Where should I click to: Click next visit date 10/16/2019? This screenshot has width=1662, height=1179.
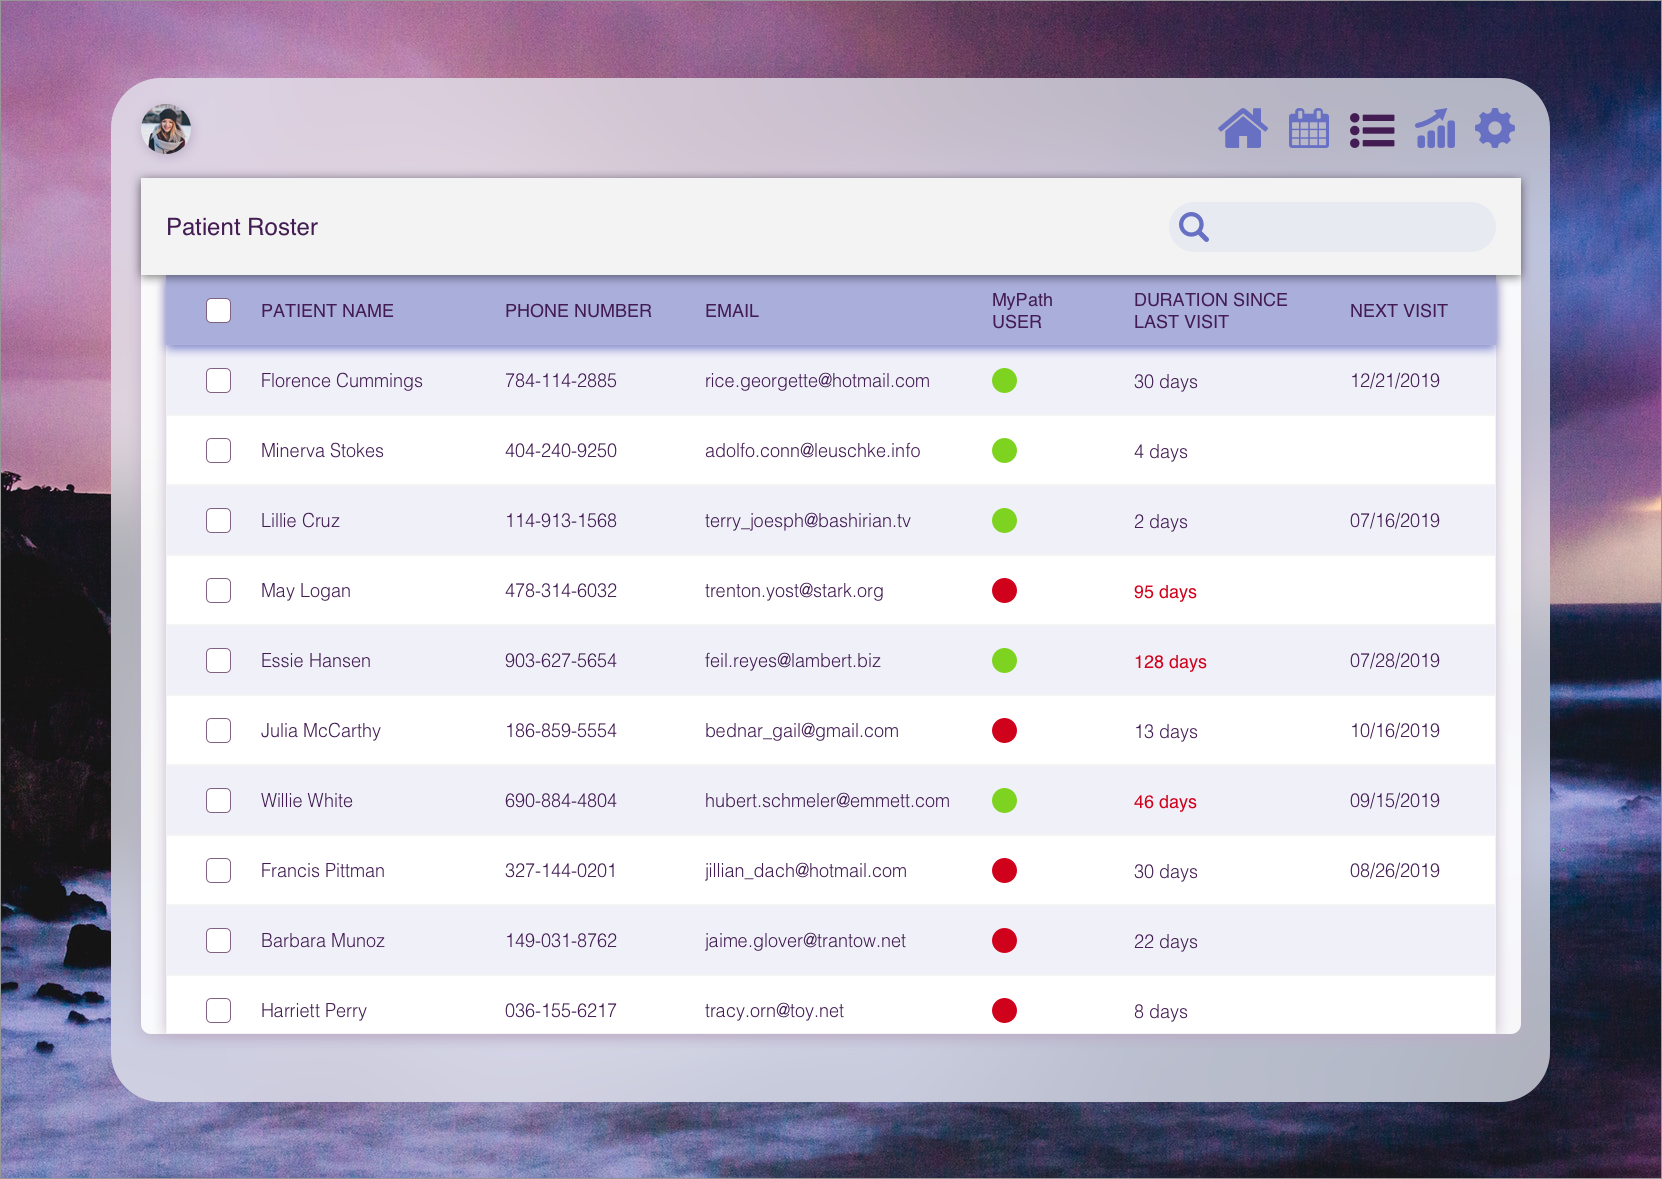click(x=1395, y=731)
